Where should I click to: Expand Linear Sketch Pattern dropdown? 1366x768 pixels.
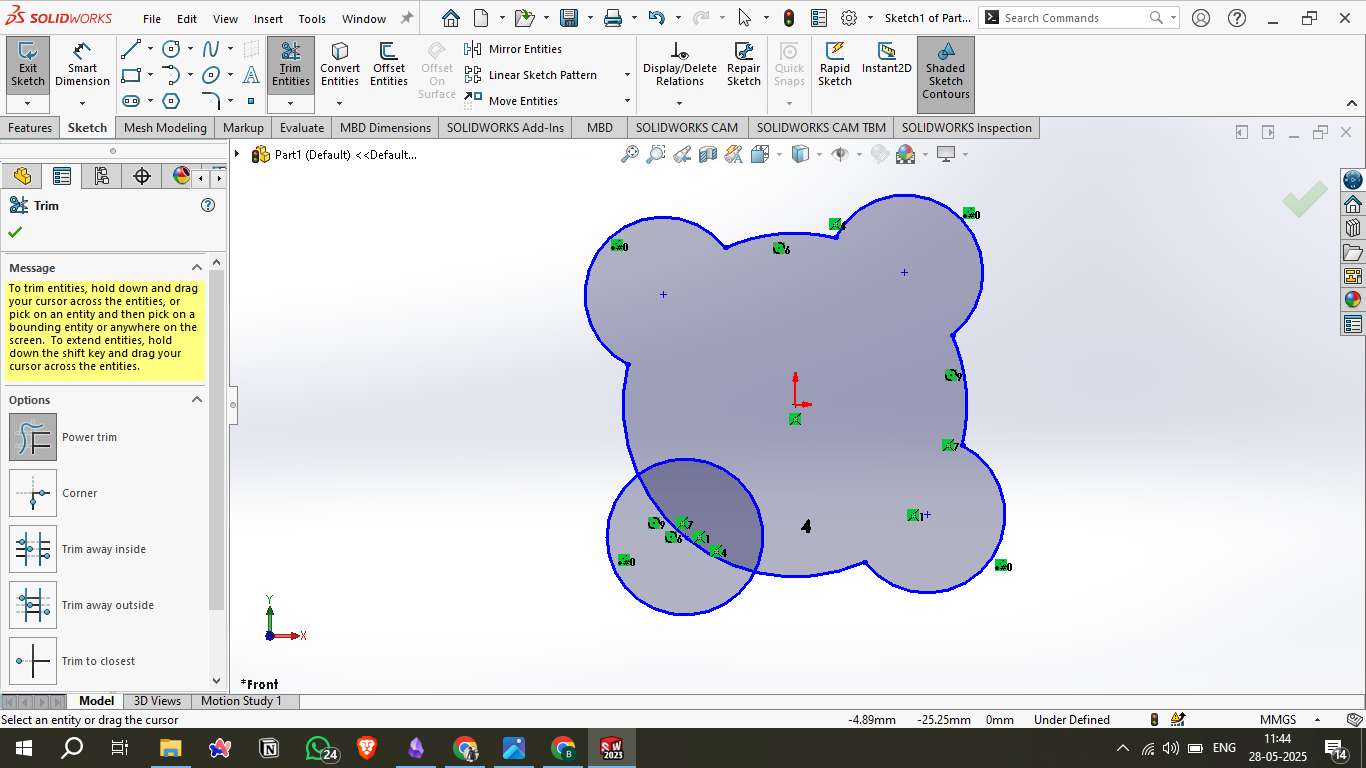pos(627,75)
